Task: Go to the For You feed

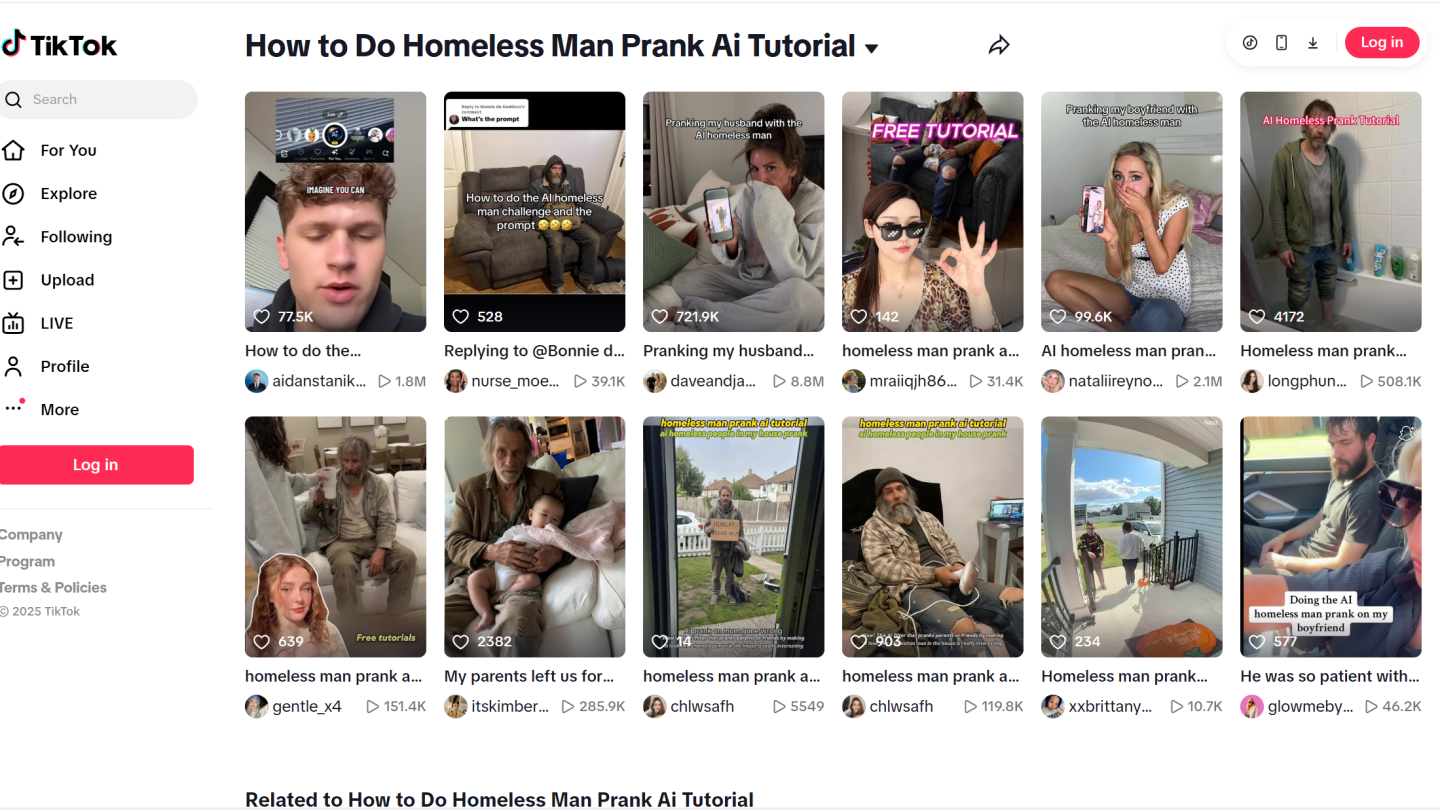Action: 68,150
